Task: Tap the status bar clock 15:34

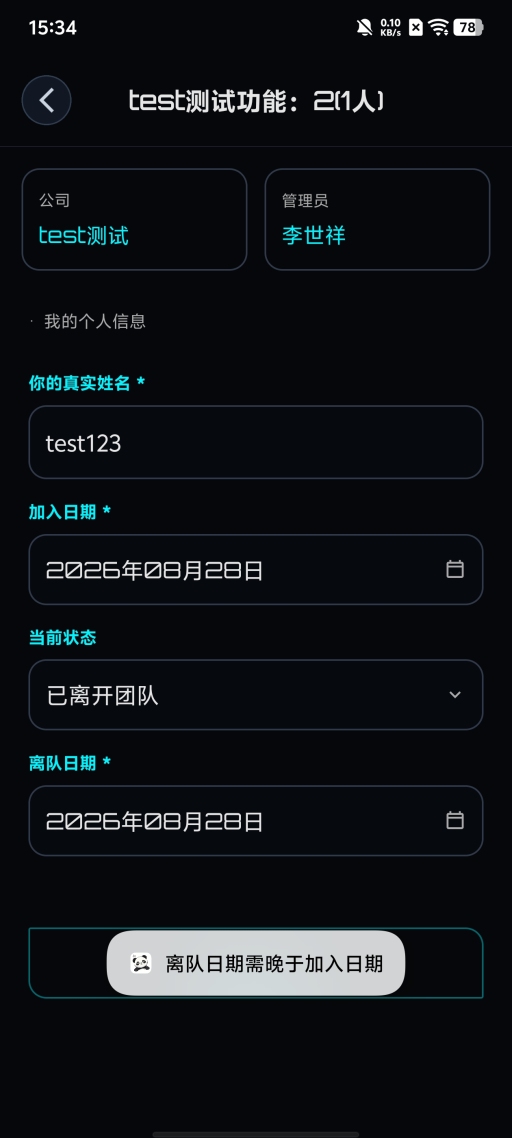Action: pyautogui.click(x=52, y=28)
